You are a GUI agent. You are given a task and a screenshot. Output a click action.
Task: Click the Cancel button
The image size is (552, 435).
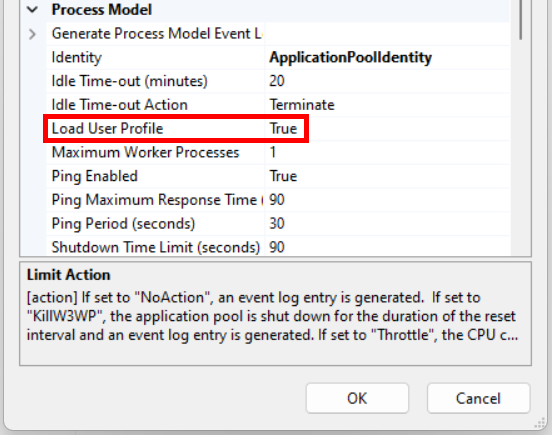478,398
